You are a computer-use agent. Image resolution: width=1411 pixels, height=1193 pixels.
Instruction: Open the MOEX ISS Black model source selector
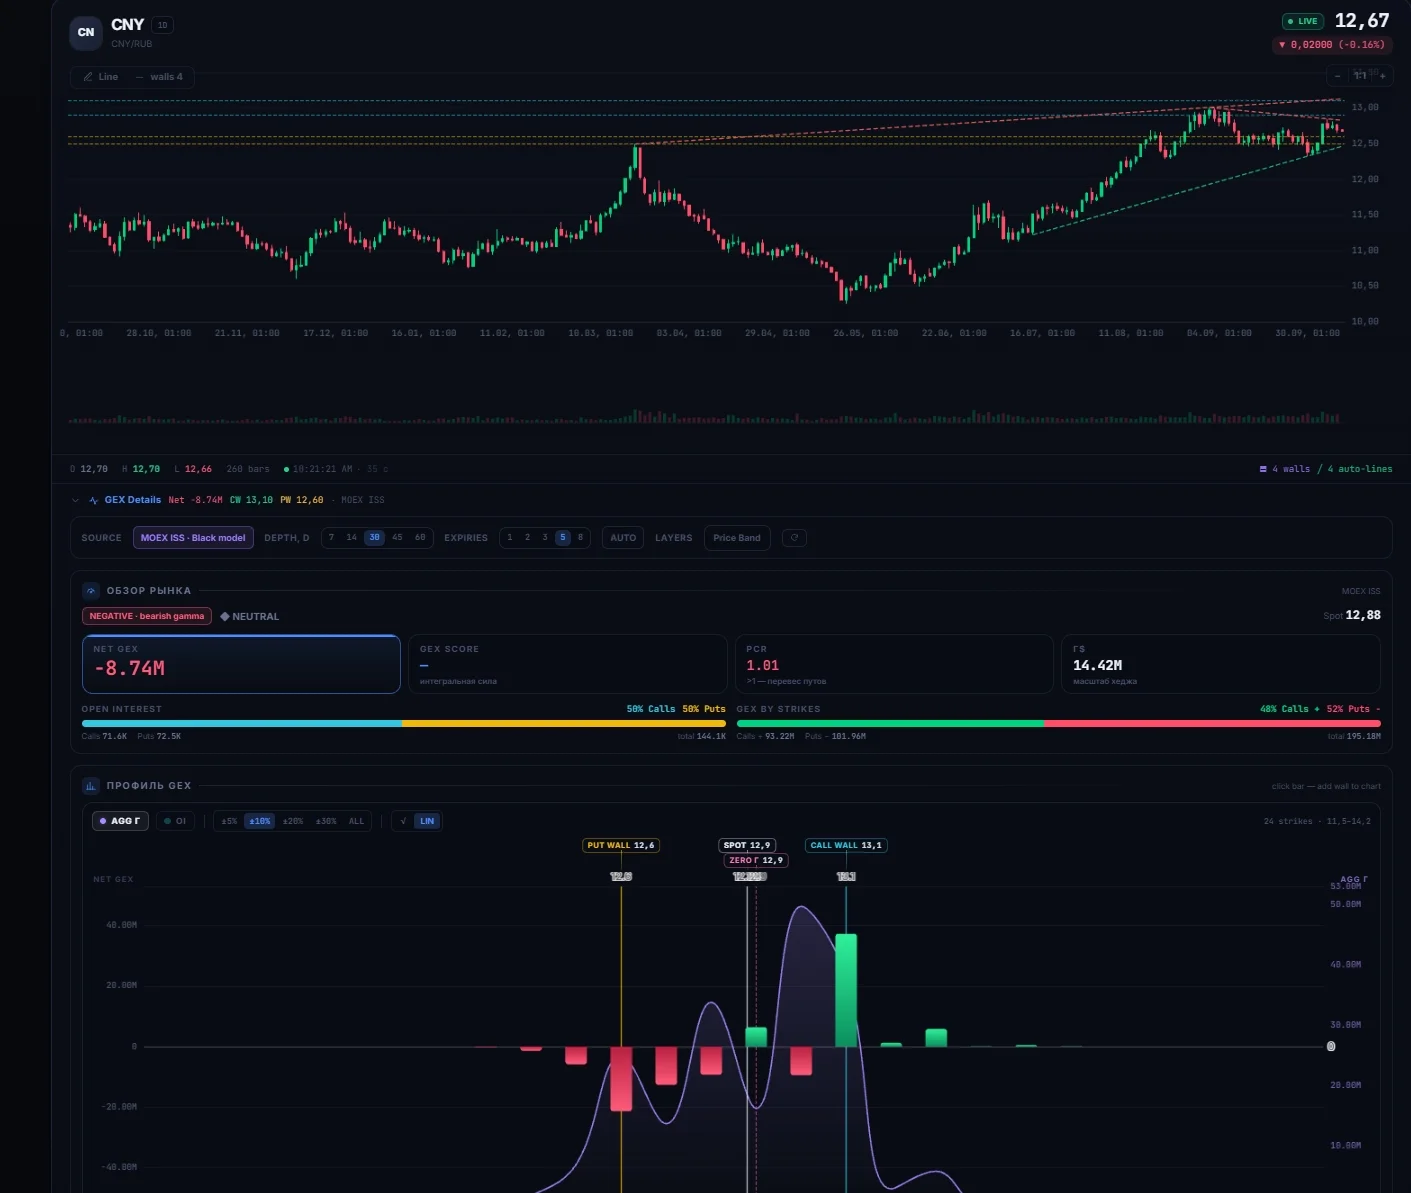pos(193,538)
